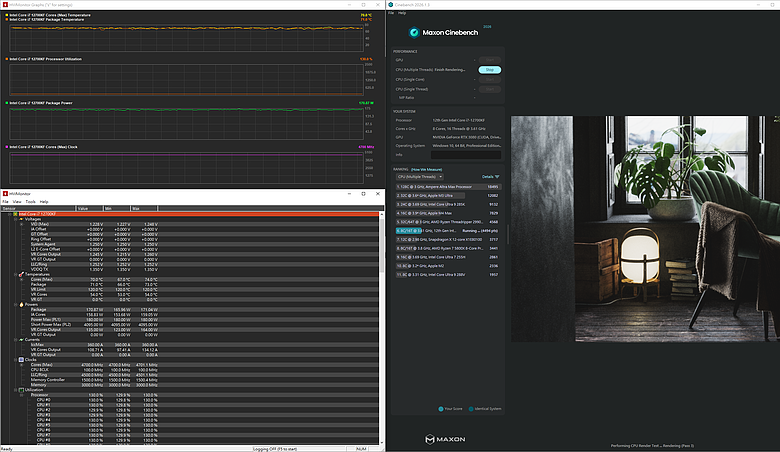Open the How We Measure link

pos(426,170)
